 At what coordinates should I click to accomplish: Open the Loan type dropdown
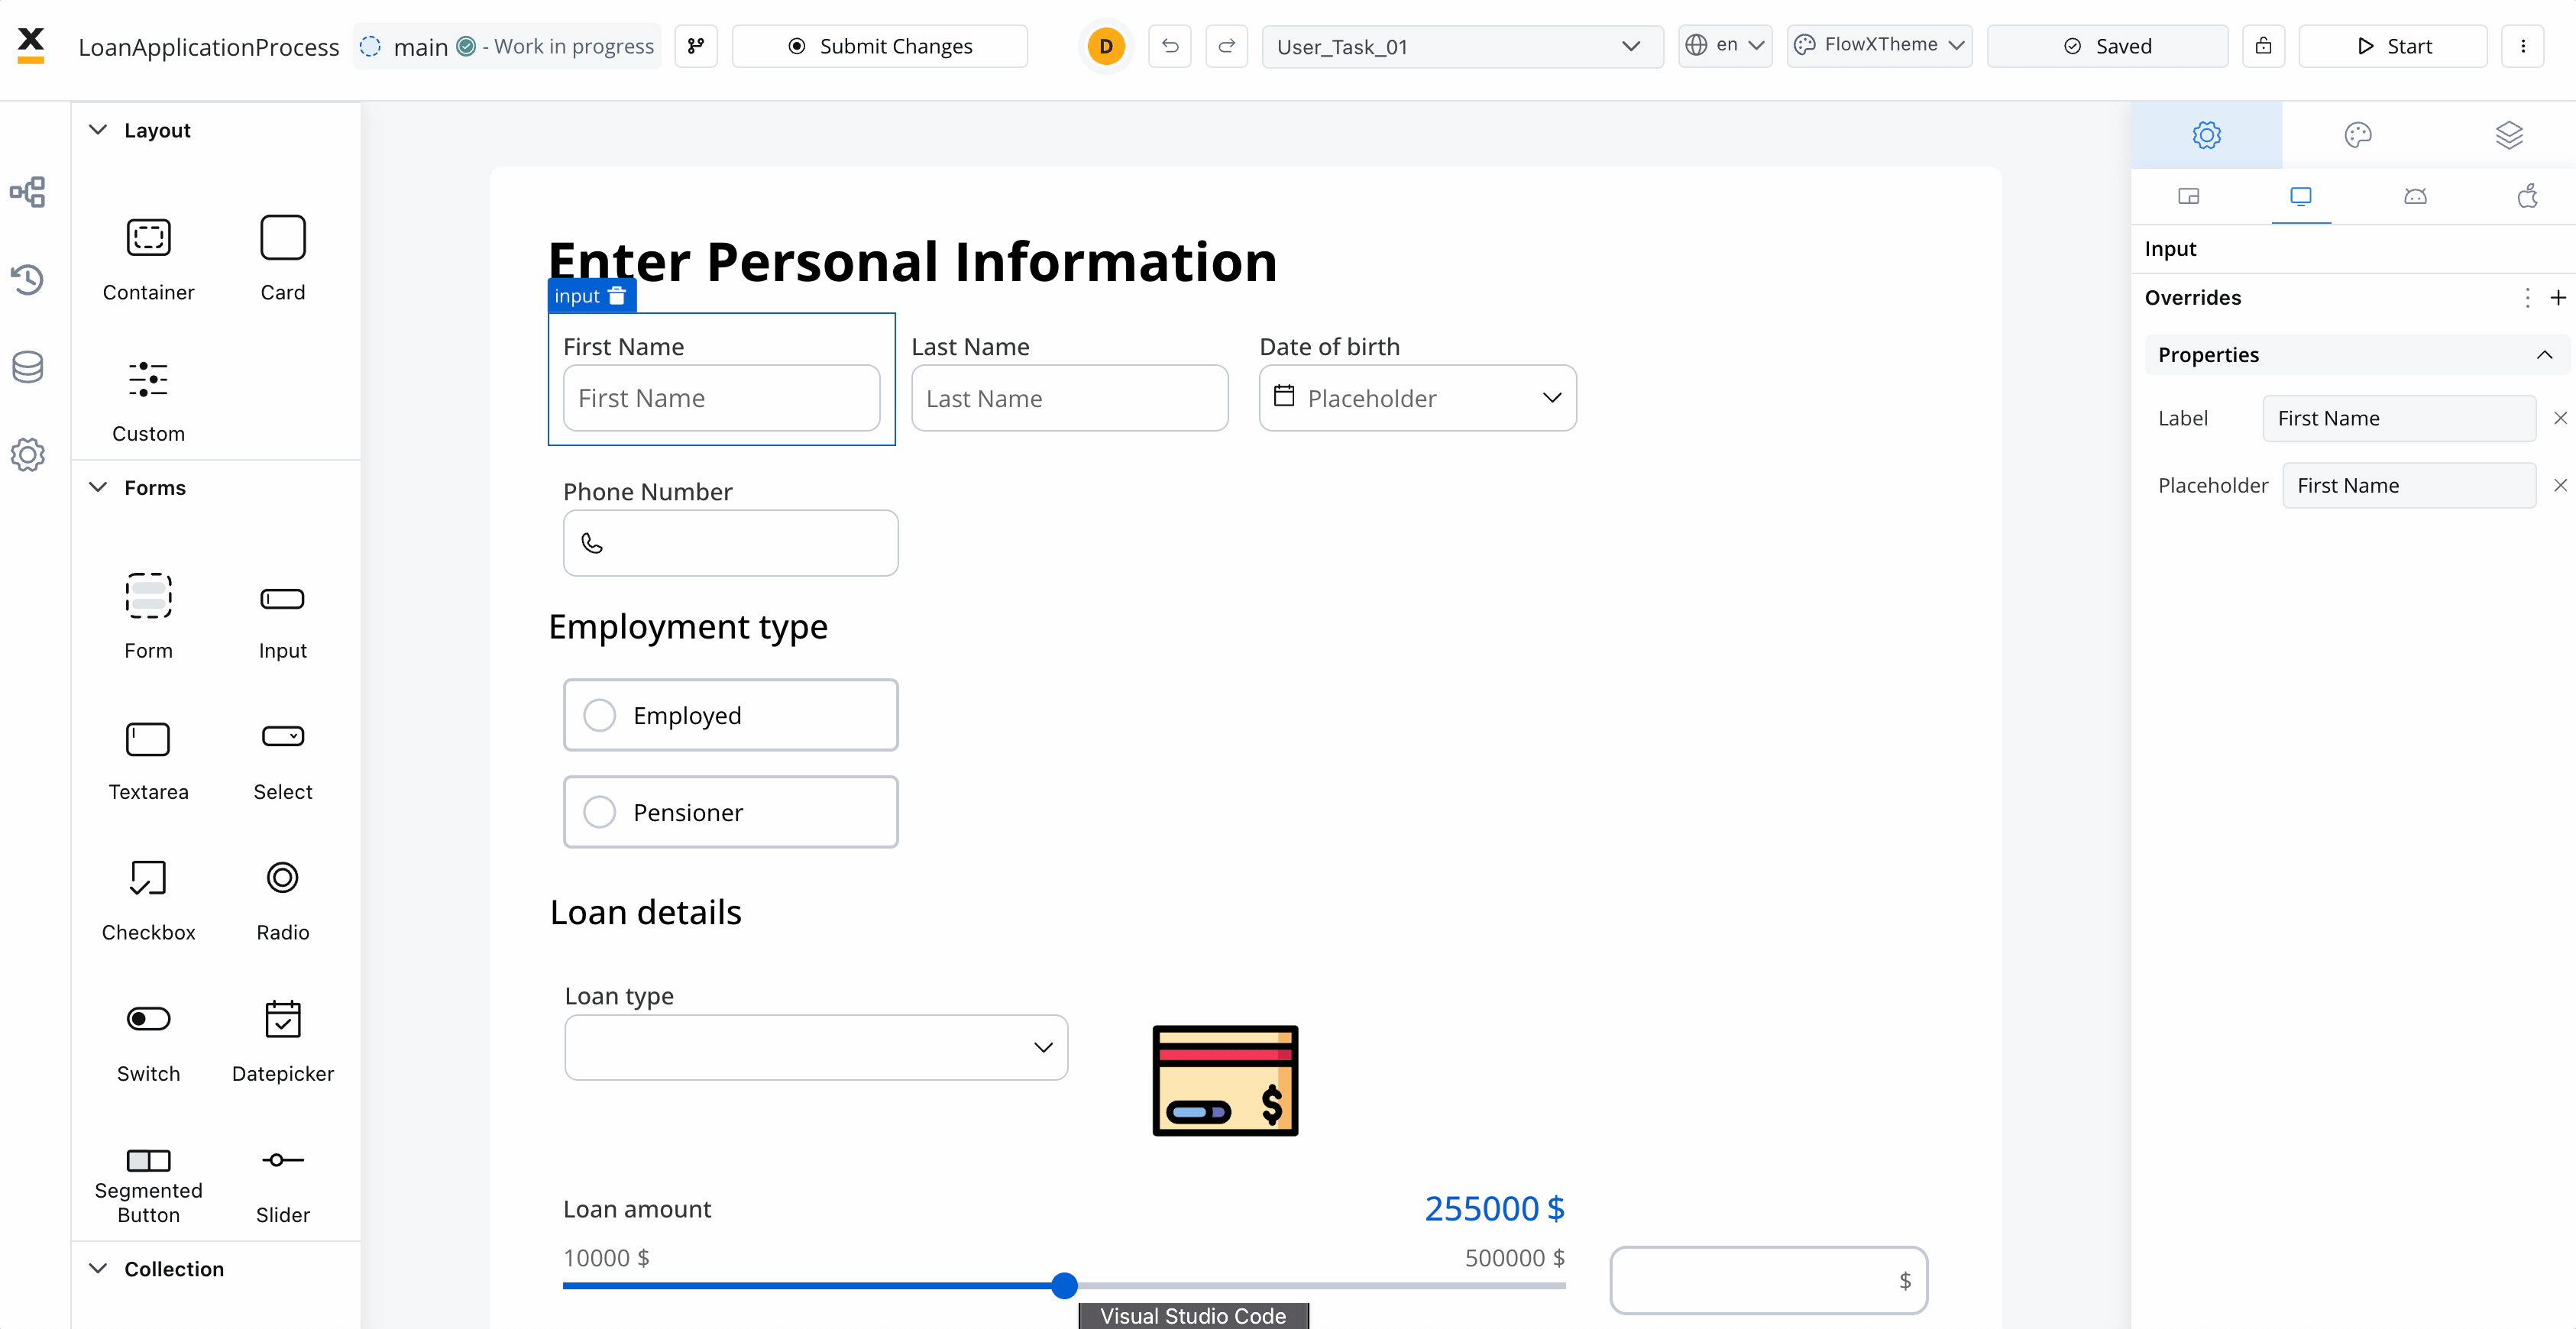816,1047
